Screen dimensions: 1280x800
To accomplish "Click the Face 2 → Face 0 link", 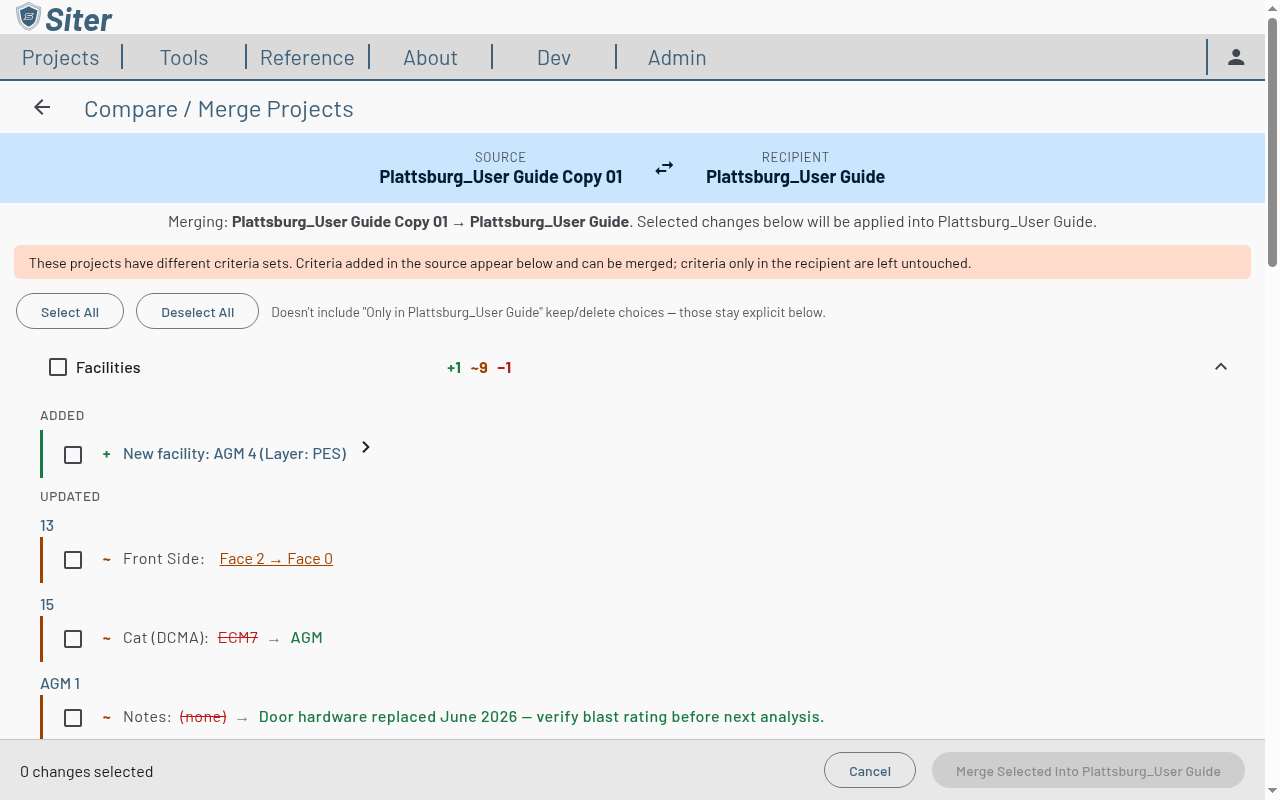I will click(x=276, y=559).
